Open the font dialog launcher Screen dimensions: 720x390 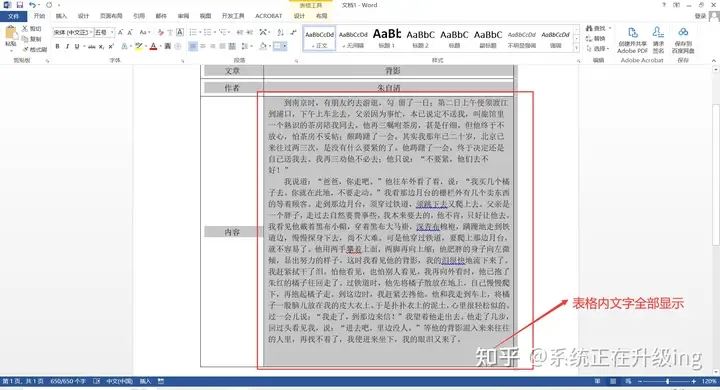point(183,61)
